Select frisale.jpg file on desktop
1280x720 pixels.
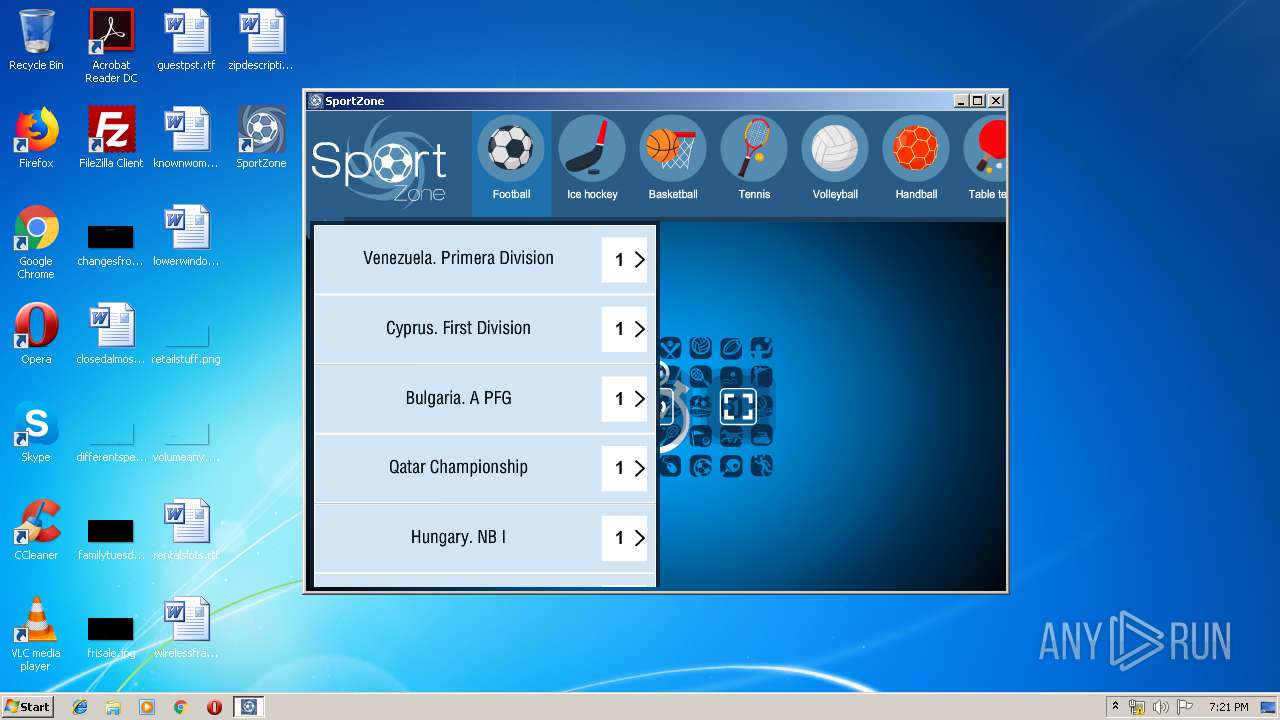111,638
